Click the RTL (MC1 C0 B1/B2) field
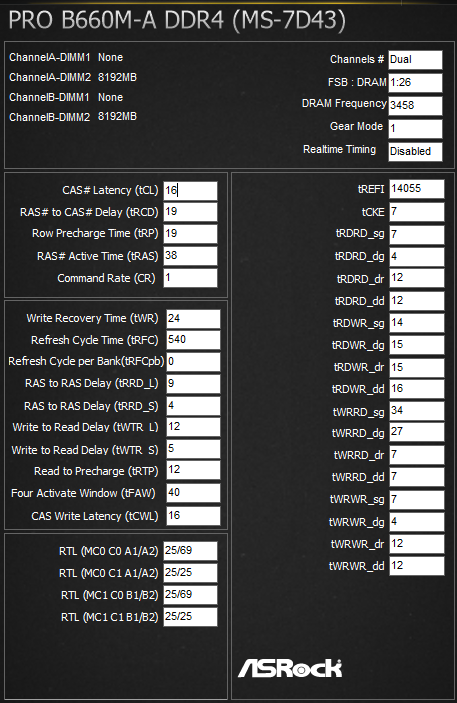Screen dimensions: 457x703 (190, 595)
